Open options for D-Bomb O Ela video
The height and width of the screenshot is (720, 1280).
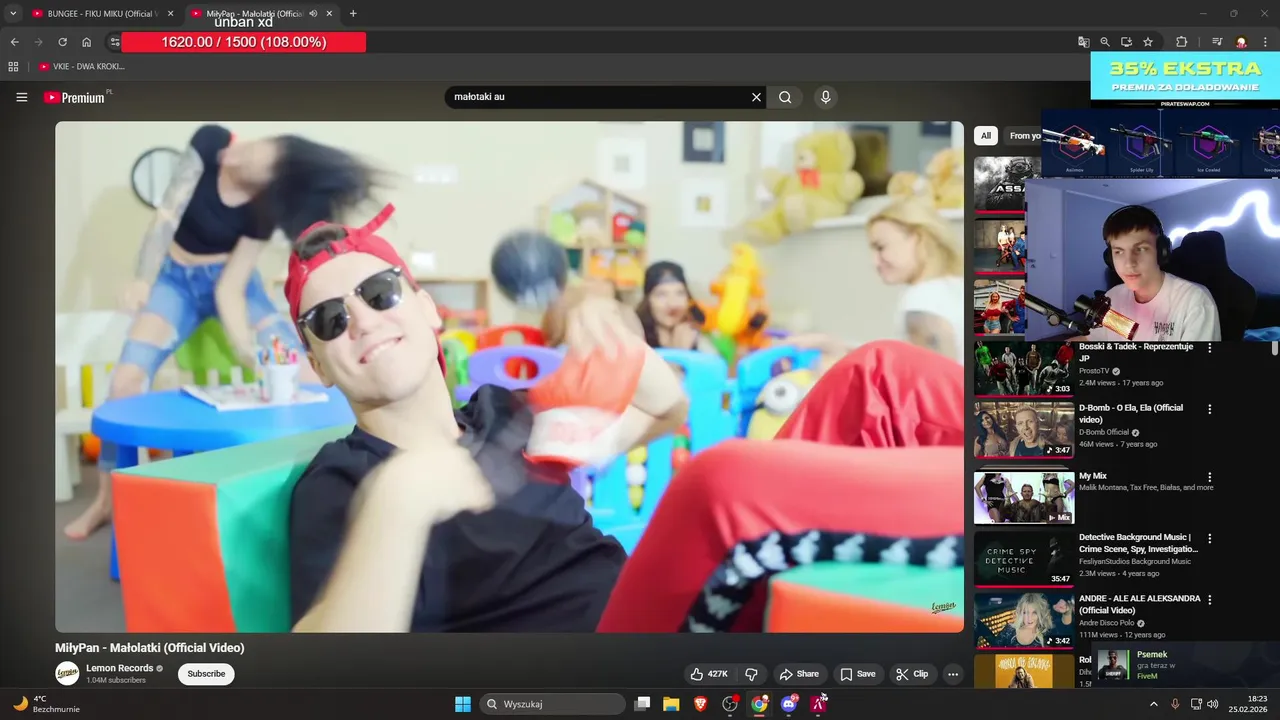[x=1210, y=409]
